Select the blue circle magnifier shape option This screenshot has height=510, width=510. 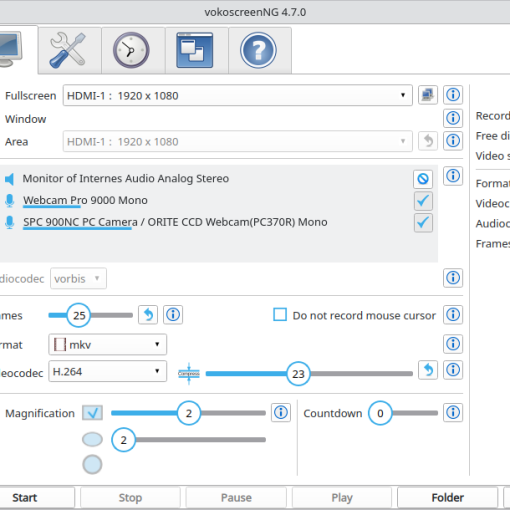(x=92, y=464)
